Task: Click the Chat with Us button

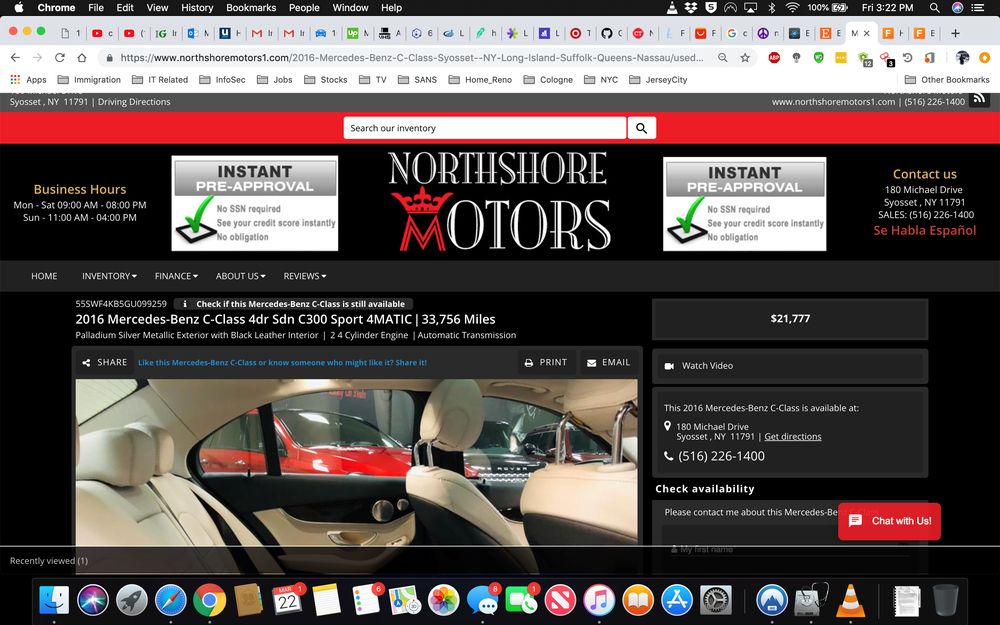Action: click(x=889, y=521)
